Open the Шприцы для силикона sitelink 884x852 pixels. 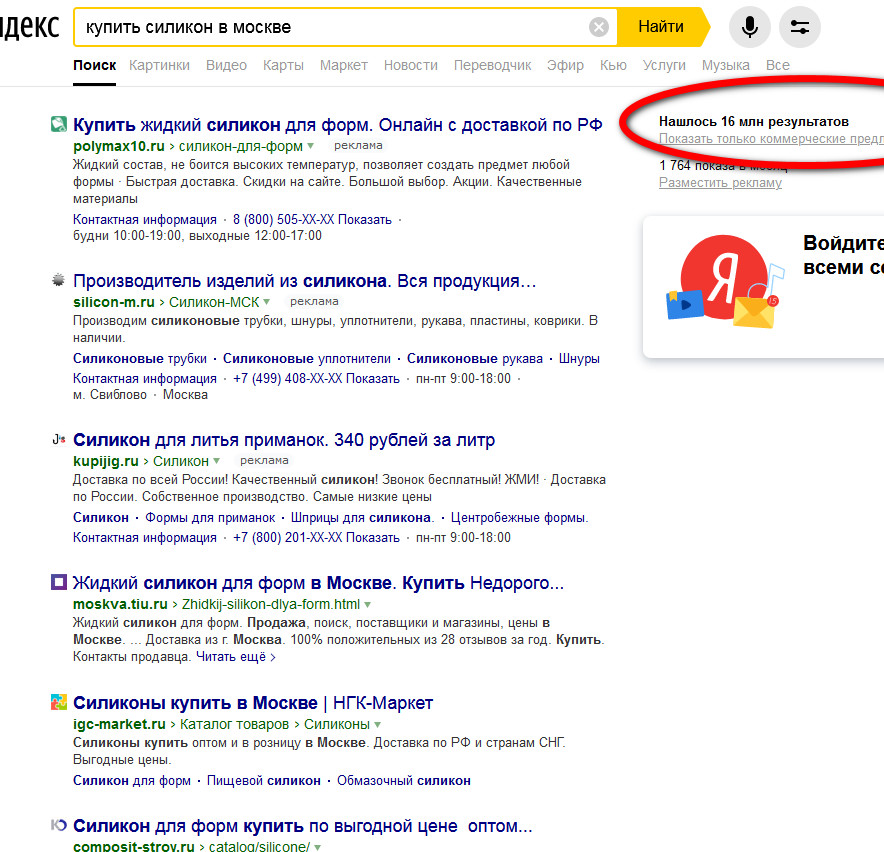[363, 518]
